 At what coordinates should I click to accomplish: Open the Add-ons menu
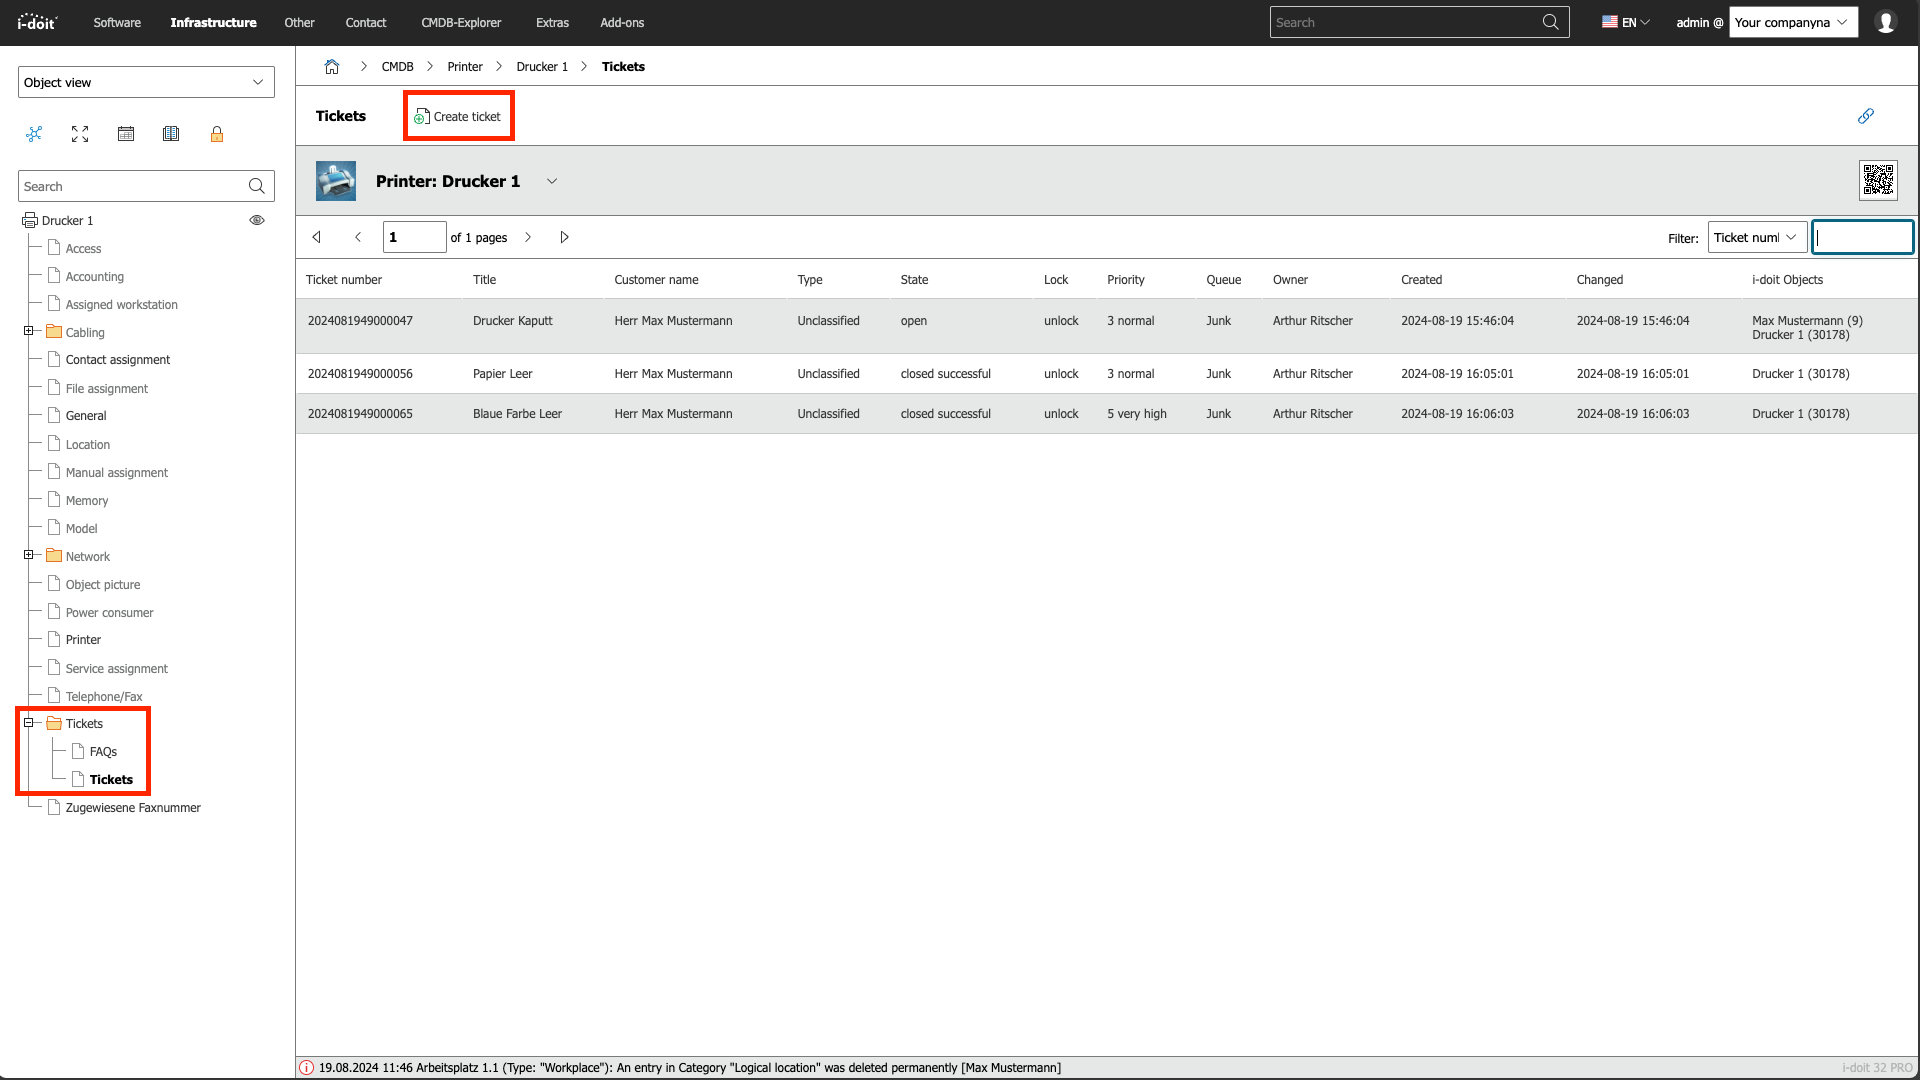[622, 22]
